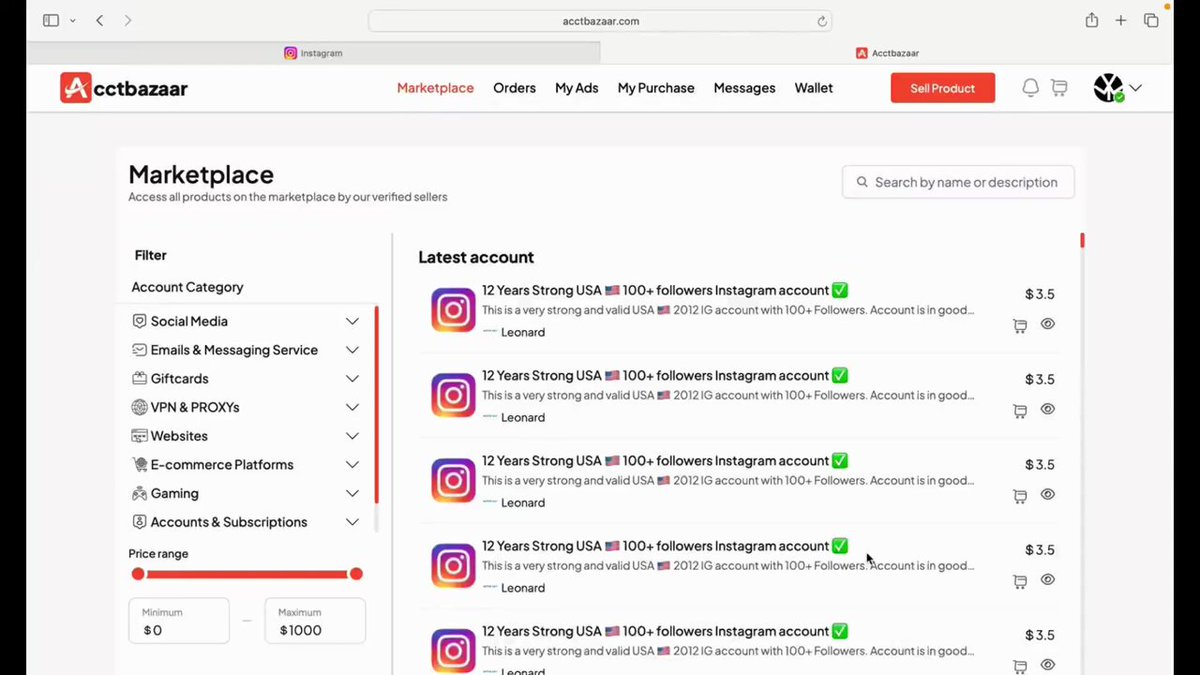The image size is (1200, 675).
Task: Open the header shopping cart icon
Action: (1059, 88)
